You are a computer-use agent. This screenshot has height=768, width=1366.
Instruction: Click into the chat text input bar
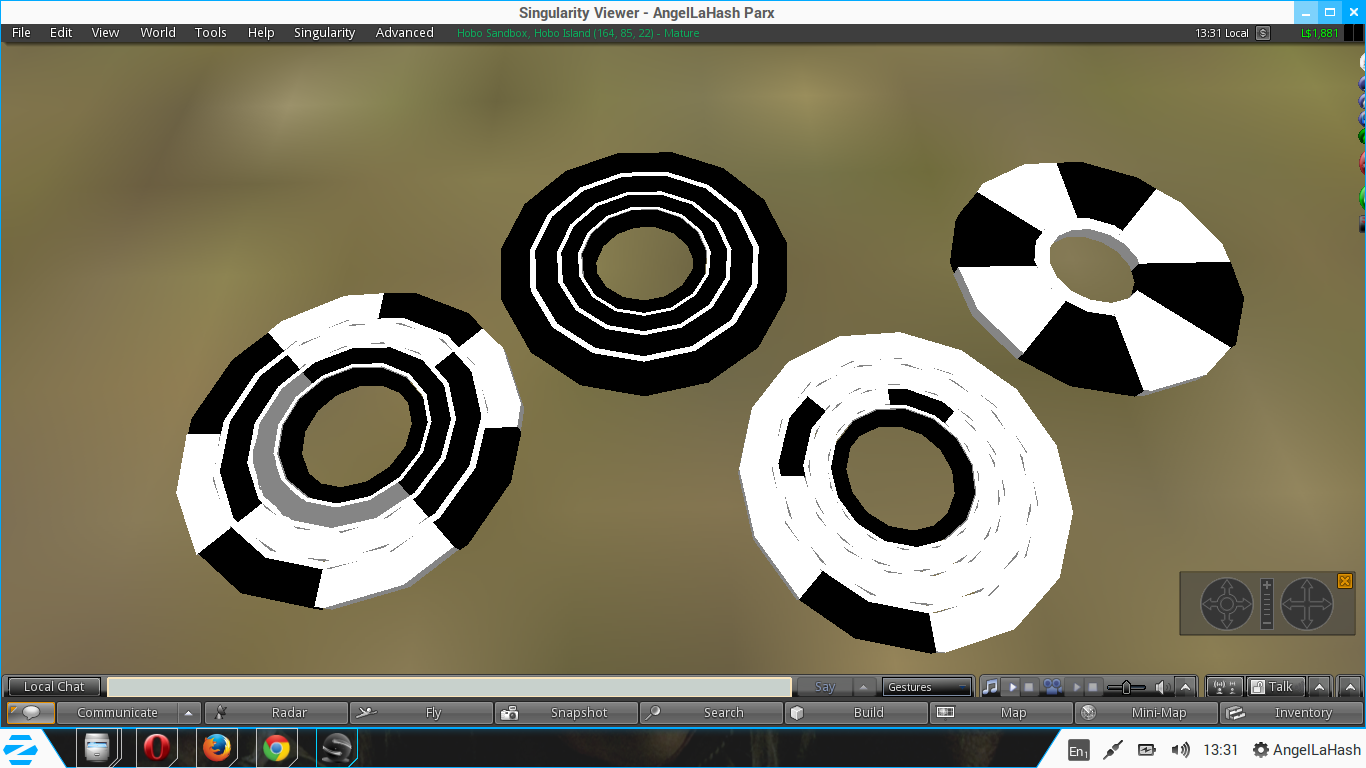[x=450, y=687]
